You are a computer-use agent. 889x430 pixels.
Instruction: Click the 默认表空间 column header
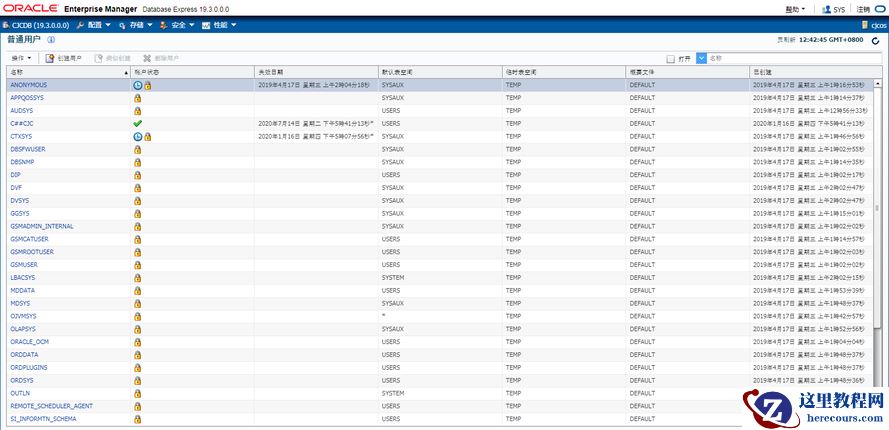441,72
